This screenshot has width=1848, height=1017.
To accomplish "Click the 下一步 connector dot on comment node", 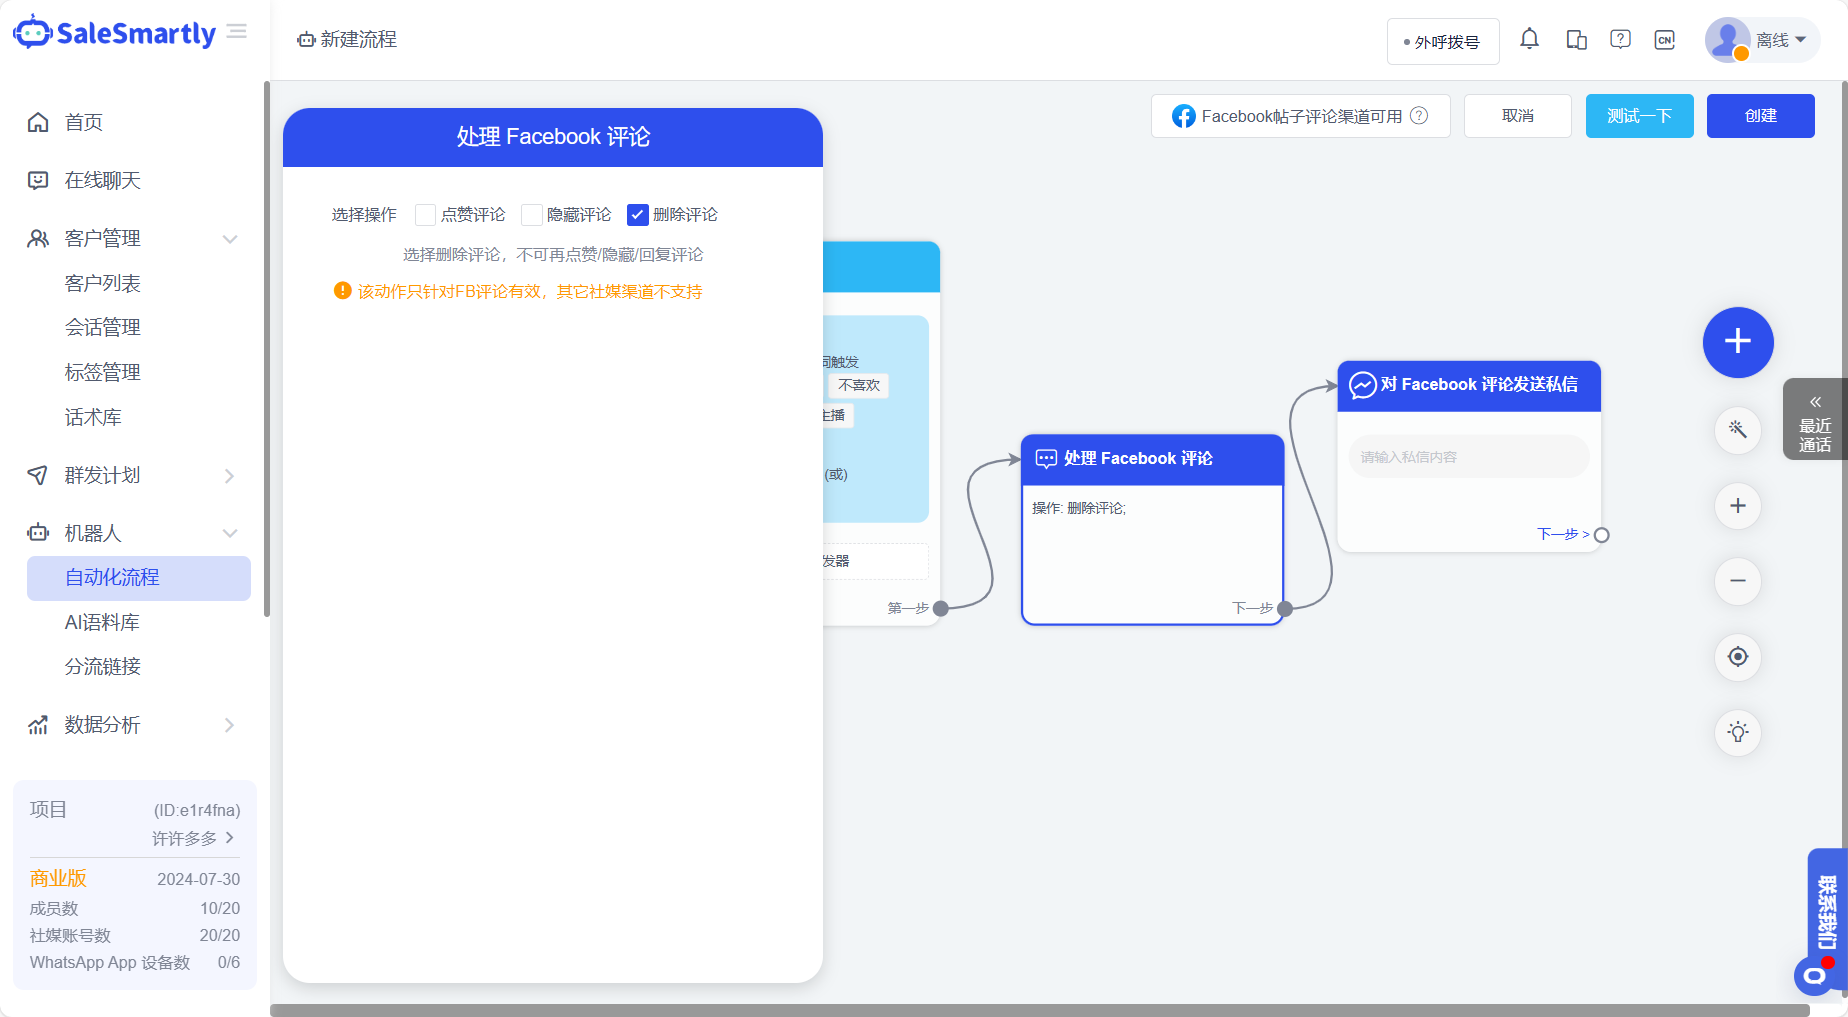I will click(1285, 608).
